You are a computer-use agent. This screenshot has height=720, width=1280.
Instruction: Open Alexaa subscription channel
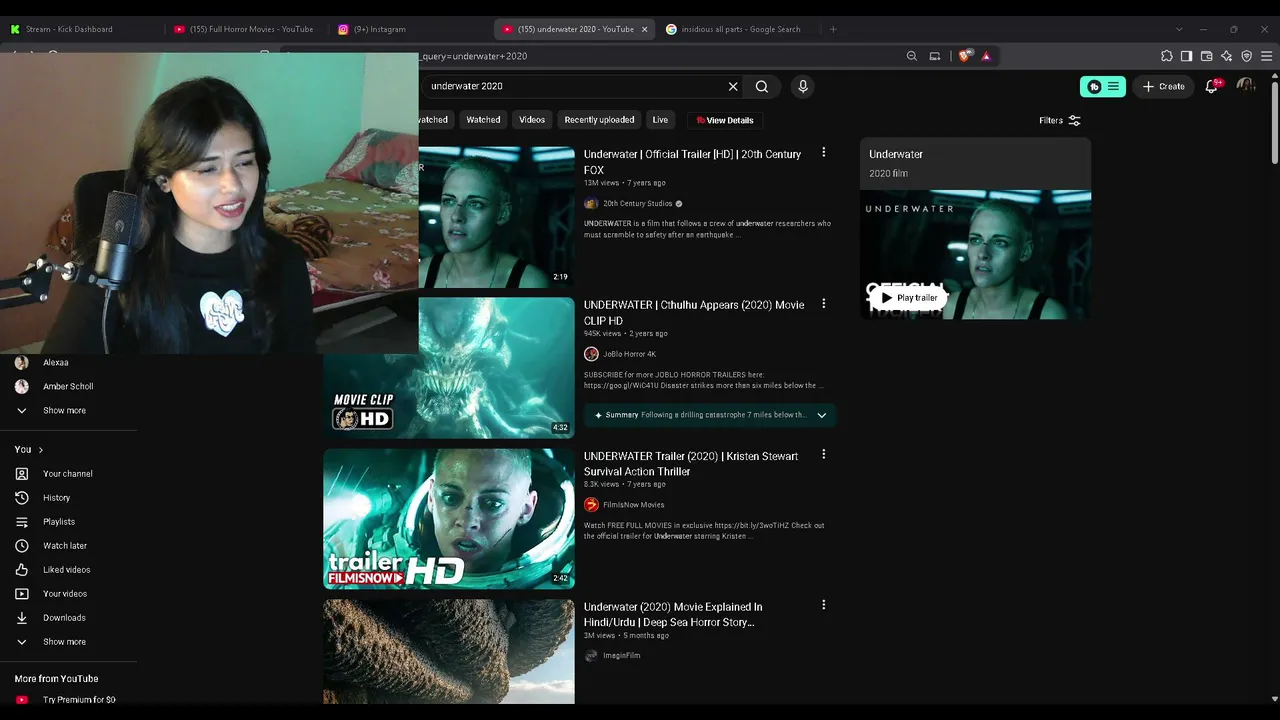coord(56,363)
